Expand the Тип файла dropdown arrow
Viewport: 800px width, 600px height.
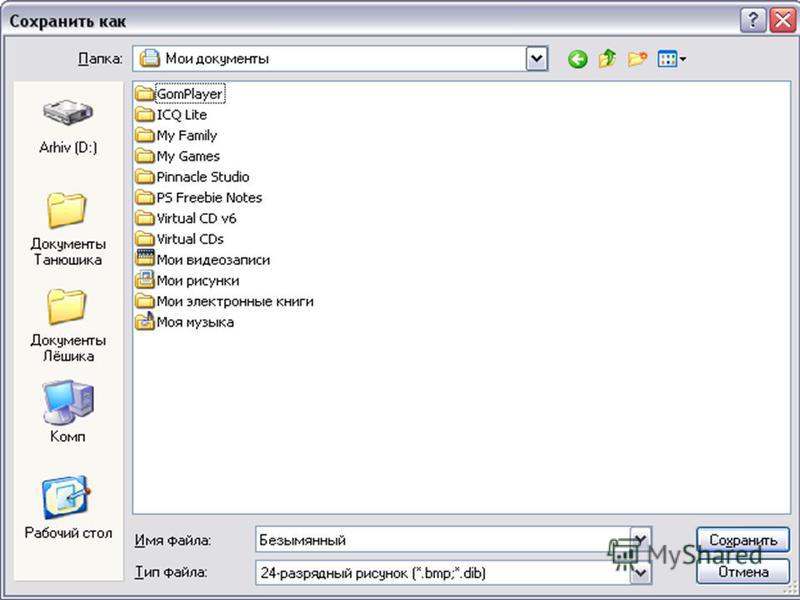tap(640, 572)
